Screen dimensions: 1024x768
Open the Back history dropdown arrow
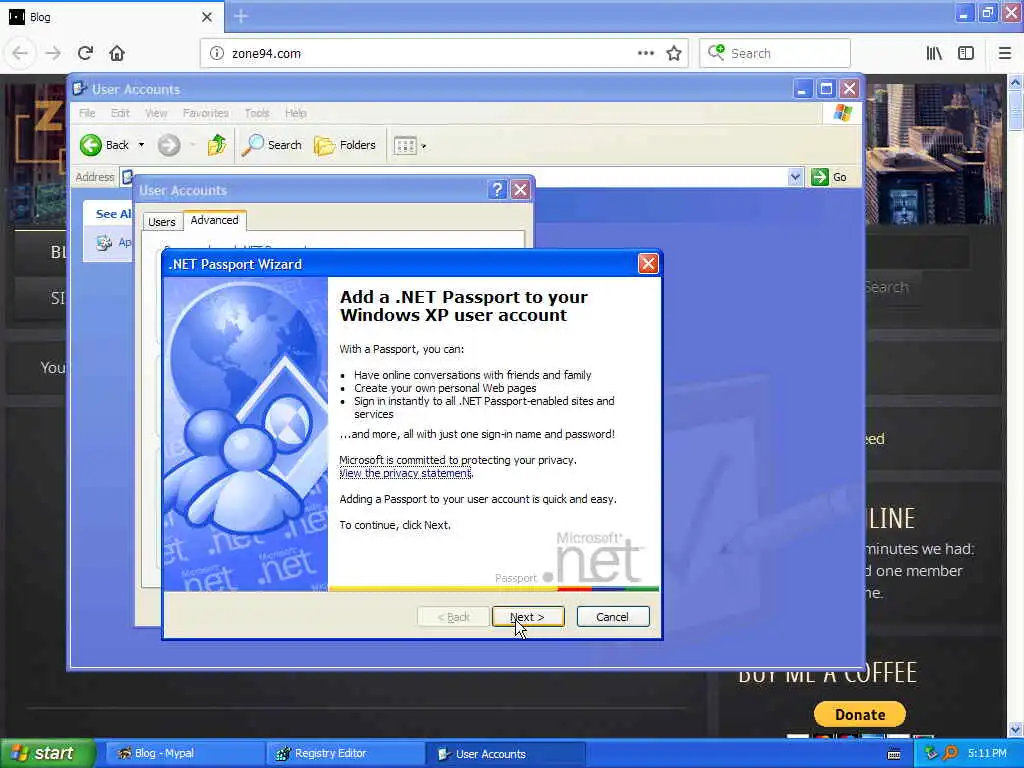(x=141, y=145)
